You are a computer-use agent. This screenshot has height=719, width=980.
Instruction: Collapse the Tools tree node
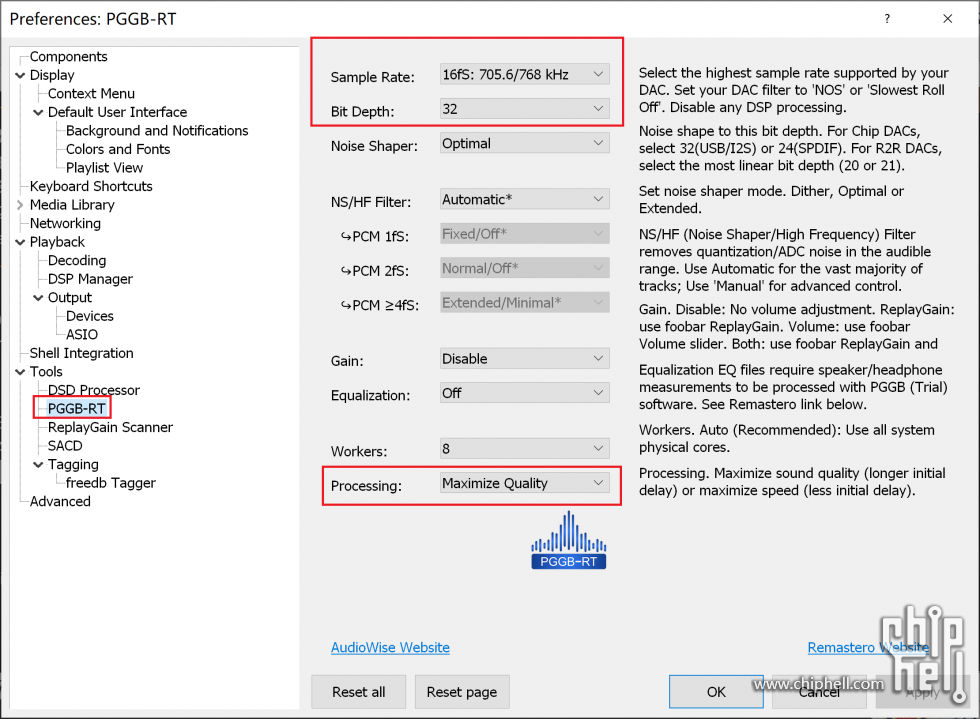pyautogui.click(x=20, y=372)
